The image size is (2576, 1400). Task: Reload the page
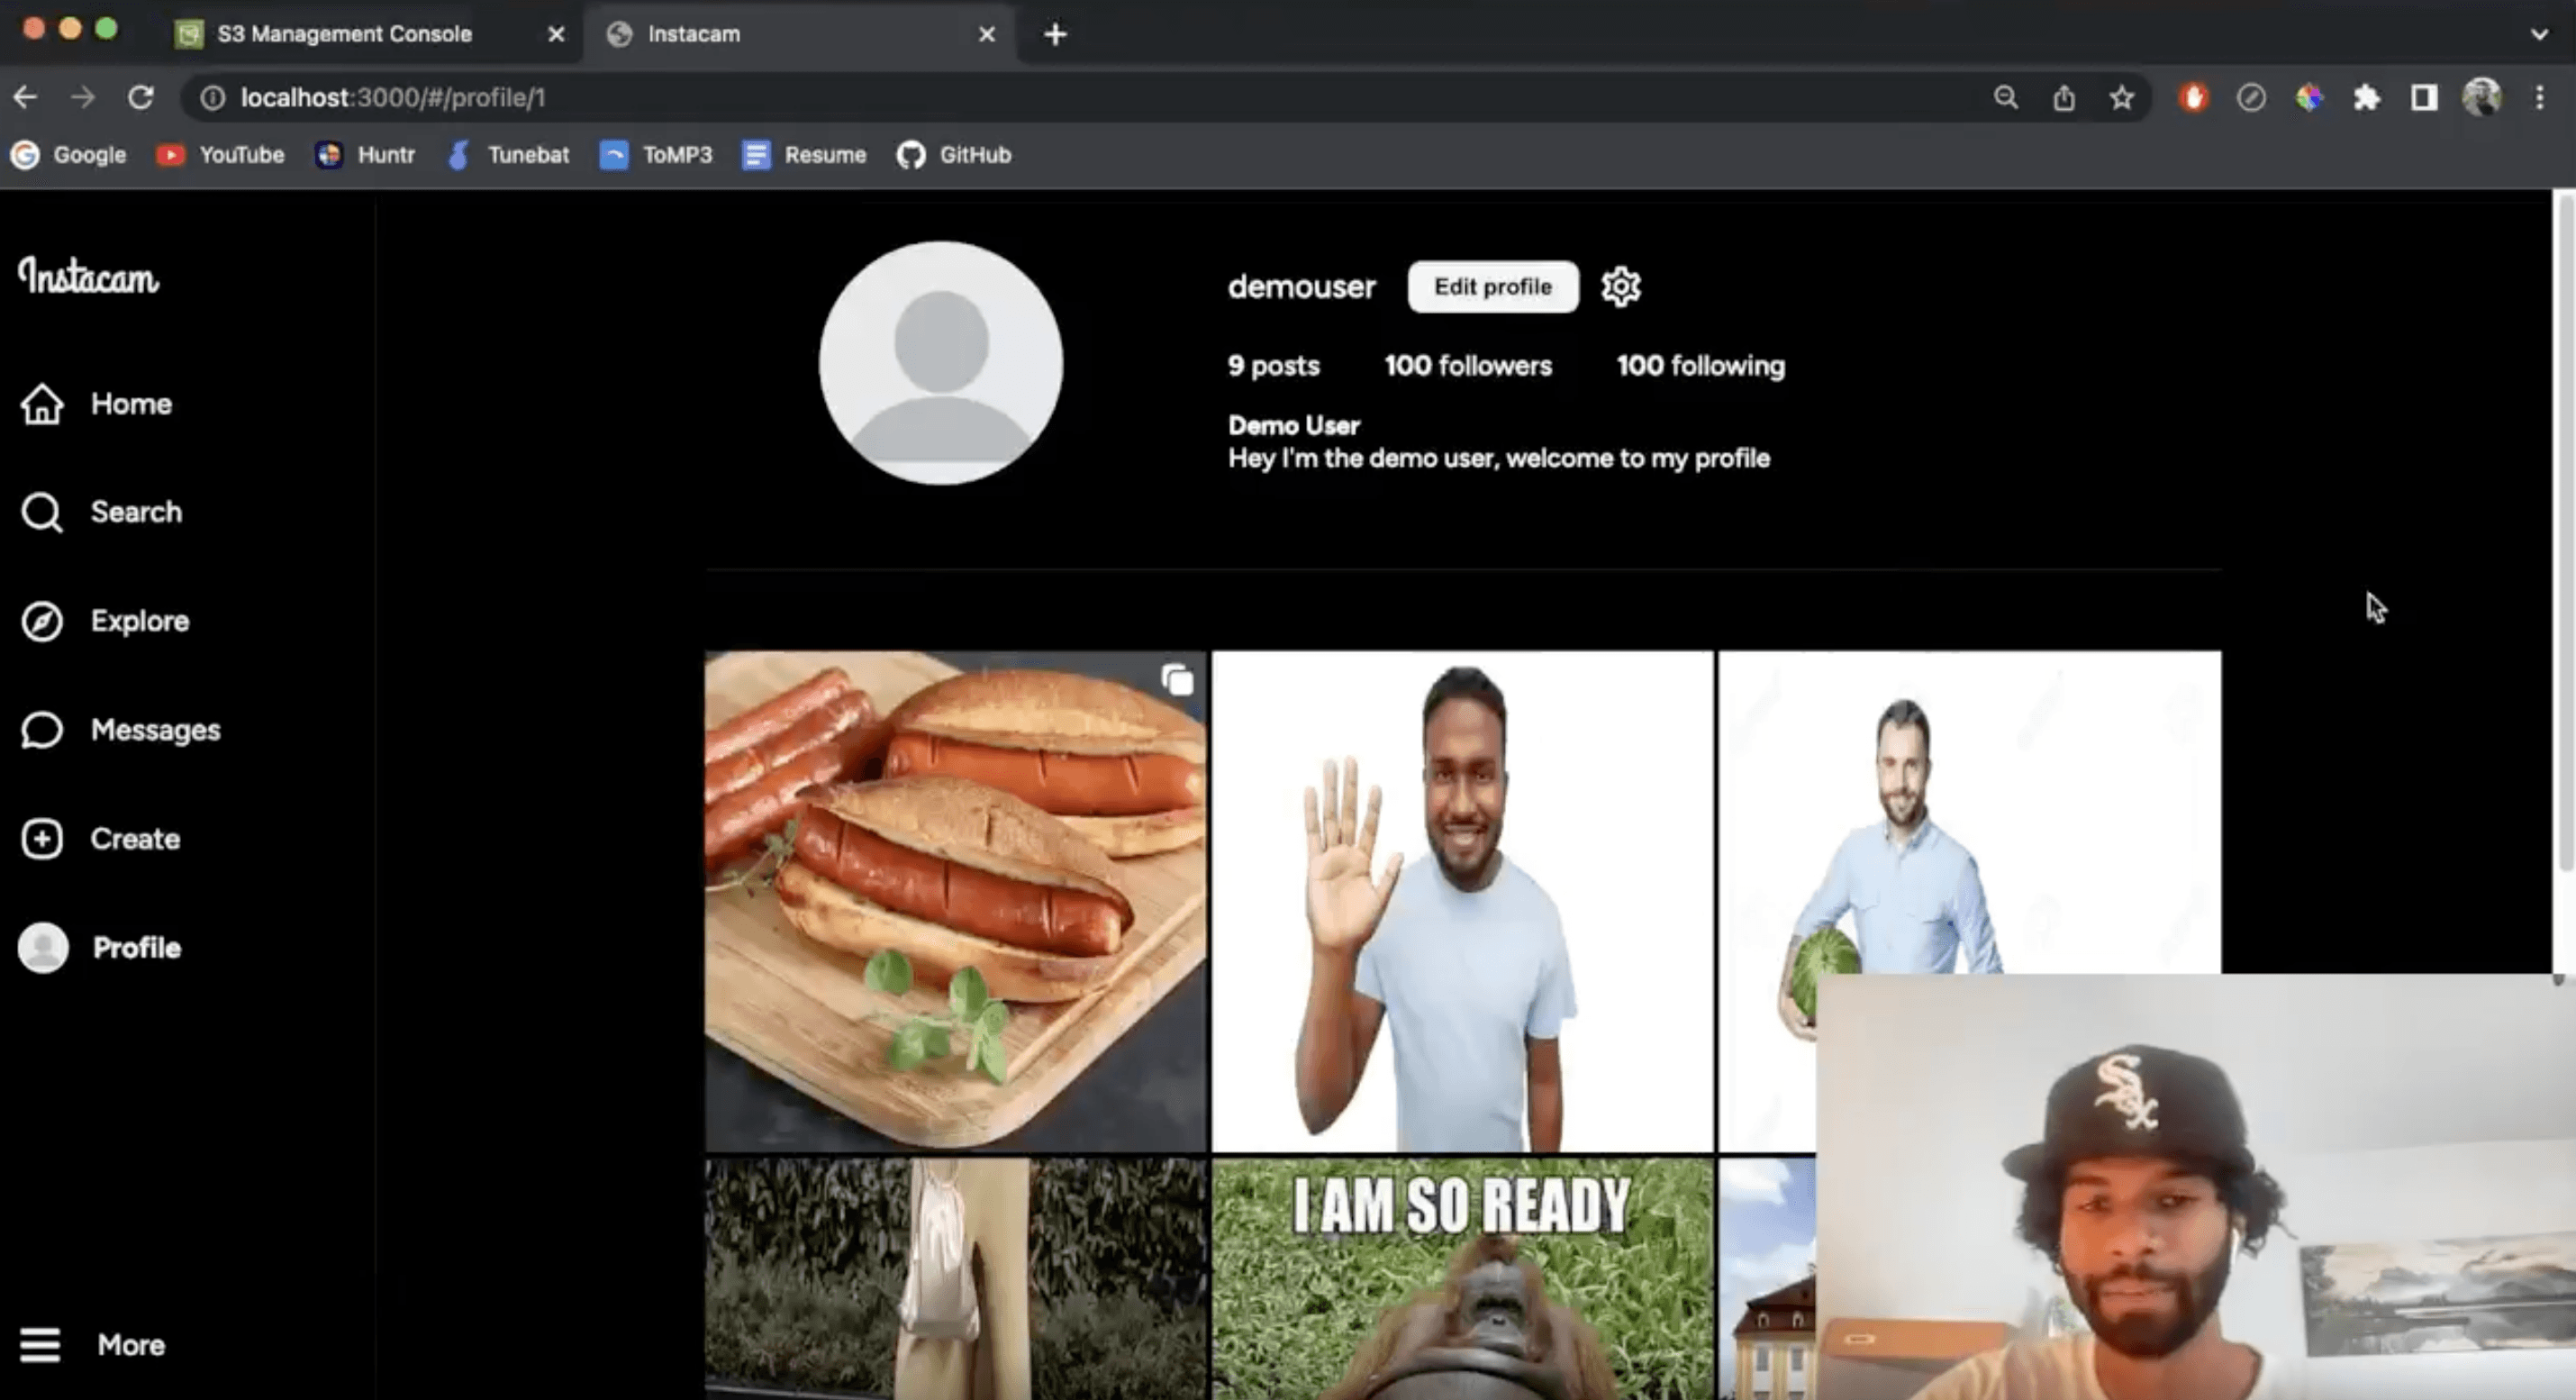[x=141, y=97]
